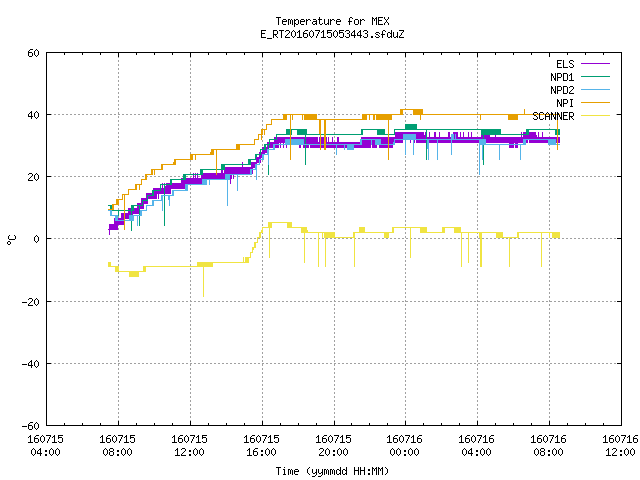The height and width of the screenshot is (480, 640).
Task: Click the y-axis value -60
Action: [x=31, y=426]
